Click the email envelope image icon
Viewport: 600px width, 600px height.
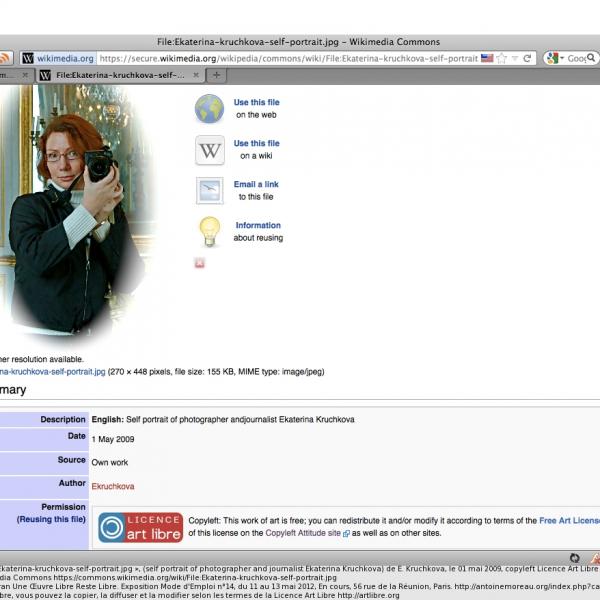pos(210,191)
